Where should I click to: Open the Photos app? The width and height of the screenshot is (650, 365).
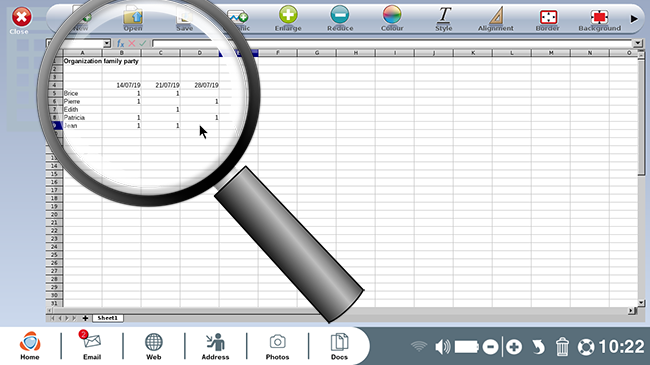277,346
